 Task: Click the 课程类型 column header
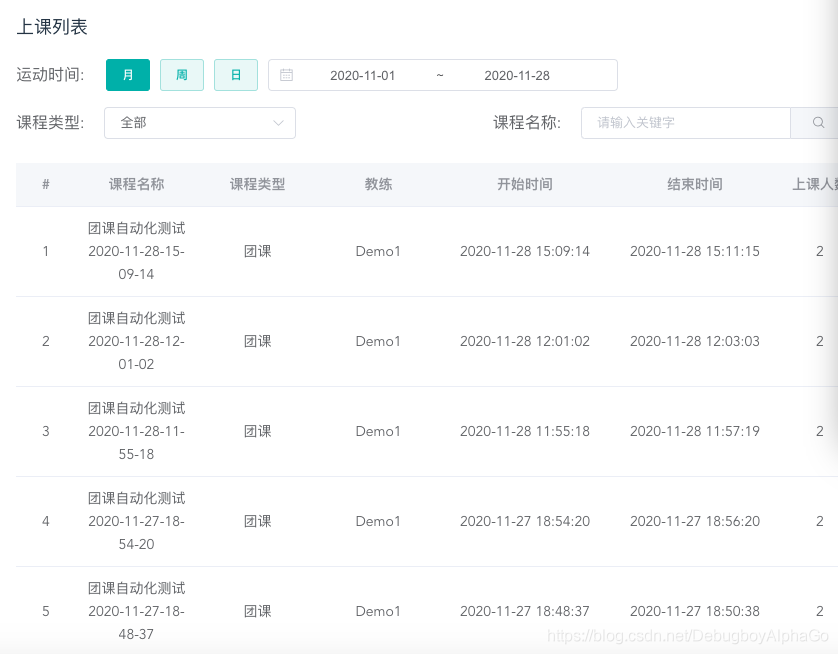pos(258,184)
